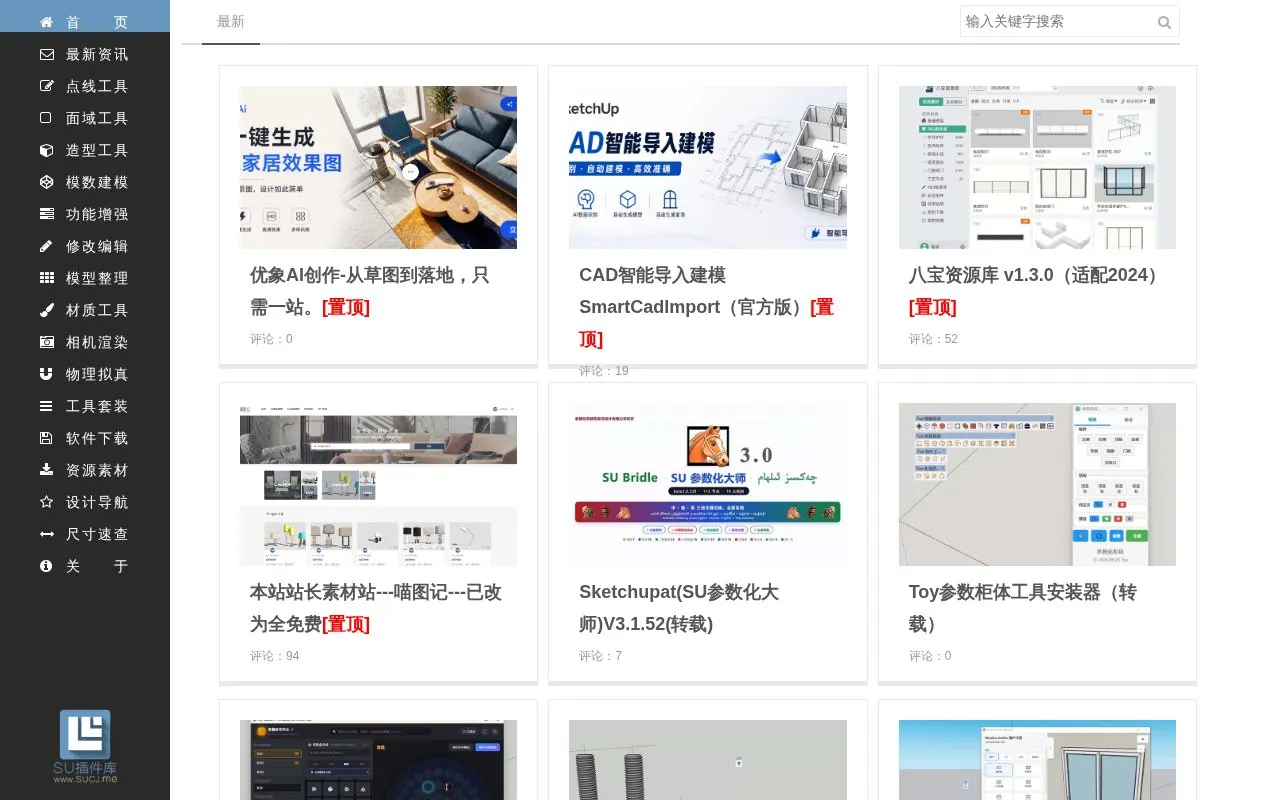Click the star icon for 设计导航
Screen dimensions: 1280x800
tap(46, 502)
